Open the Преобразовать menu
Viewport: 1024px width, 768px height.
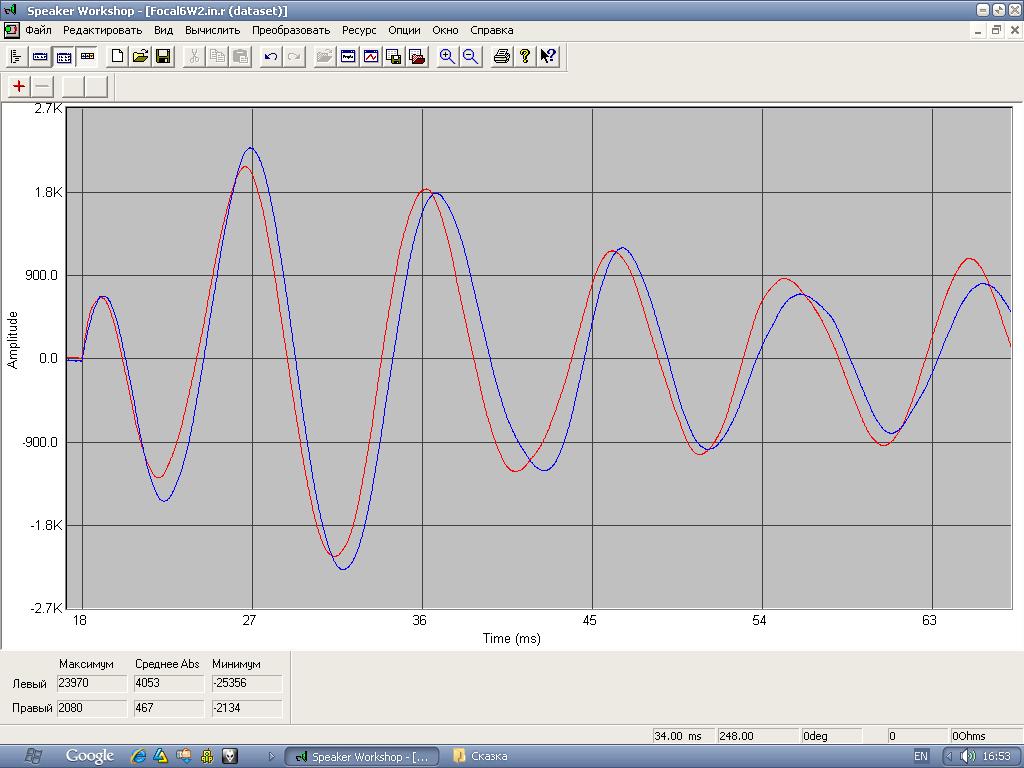291,30
